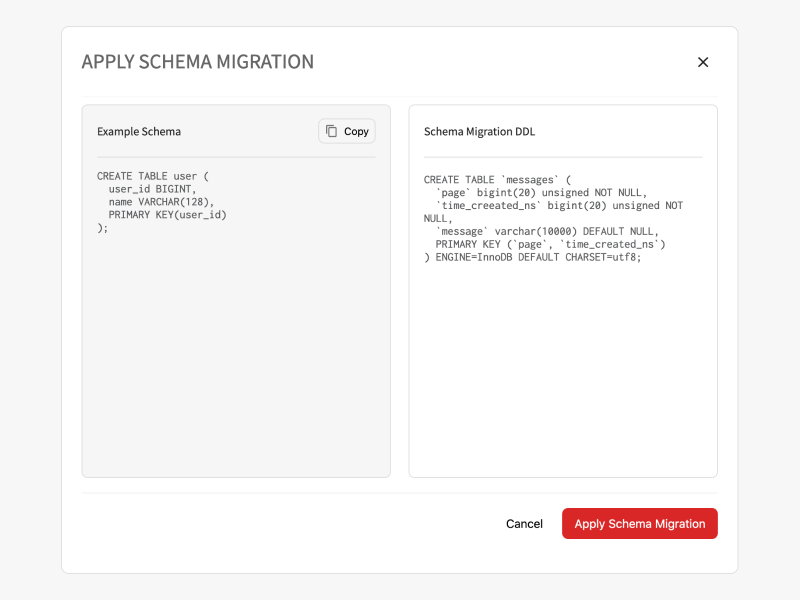Cancel the schema migration
The height and width of the screenshot is (600, 800).
point(524,523)
